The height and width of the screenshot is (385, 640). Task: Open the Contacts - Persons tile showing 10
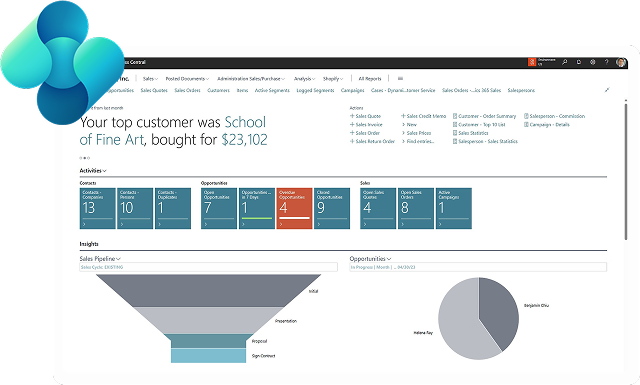[x=135, y=208]
